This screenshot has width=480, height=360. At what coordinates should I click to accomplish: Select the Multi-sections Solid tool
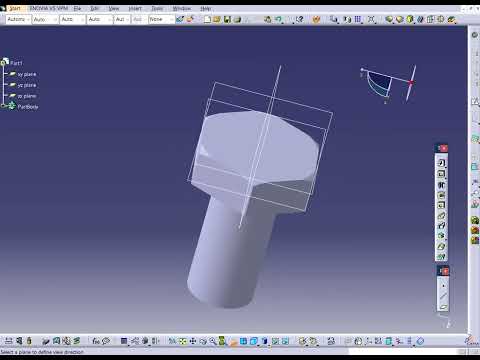(x=441, y=246)
